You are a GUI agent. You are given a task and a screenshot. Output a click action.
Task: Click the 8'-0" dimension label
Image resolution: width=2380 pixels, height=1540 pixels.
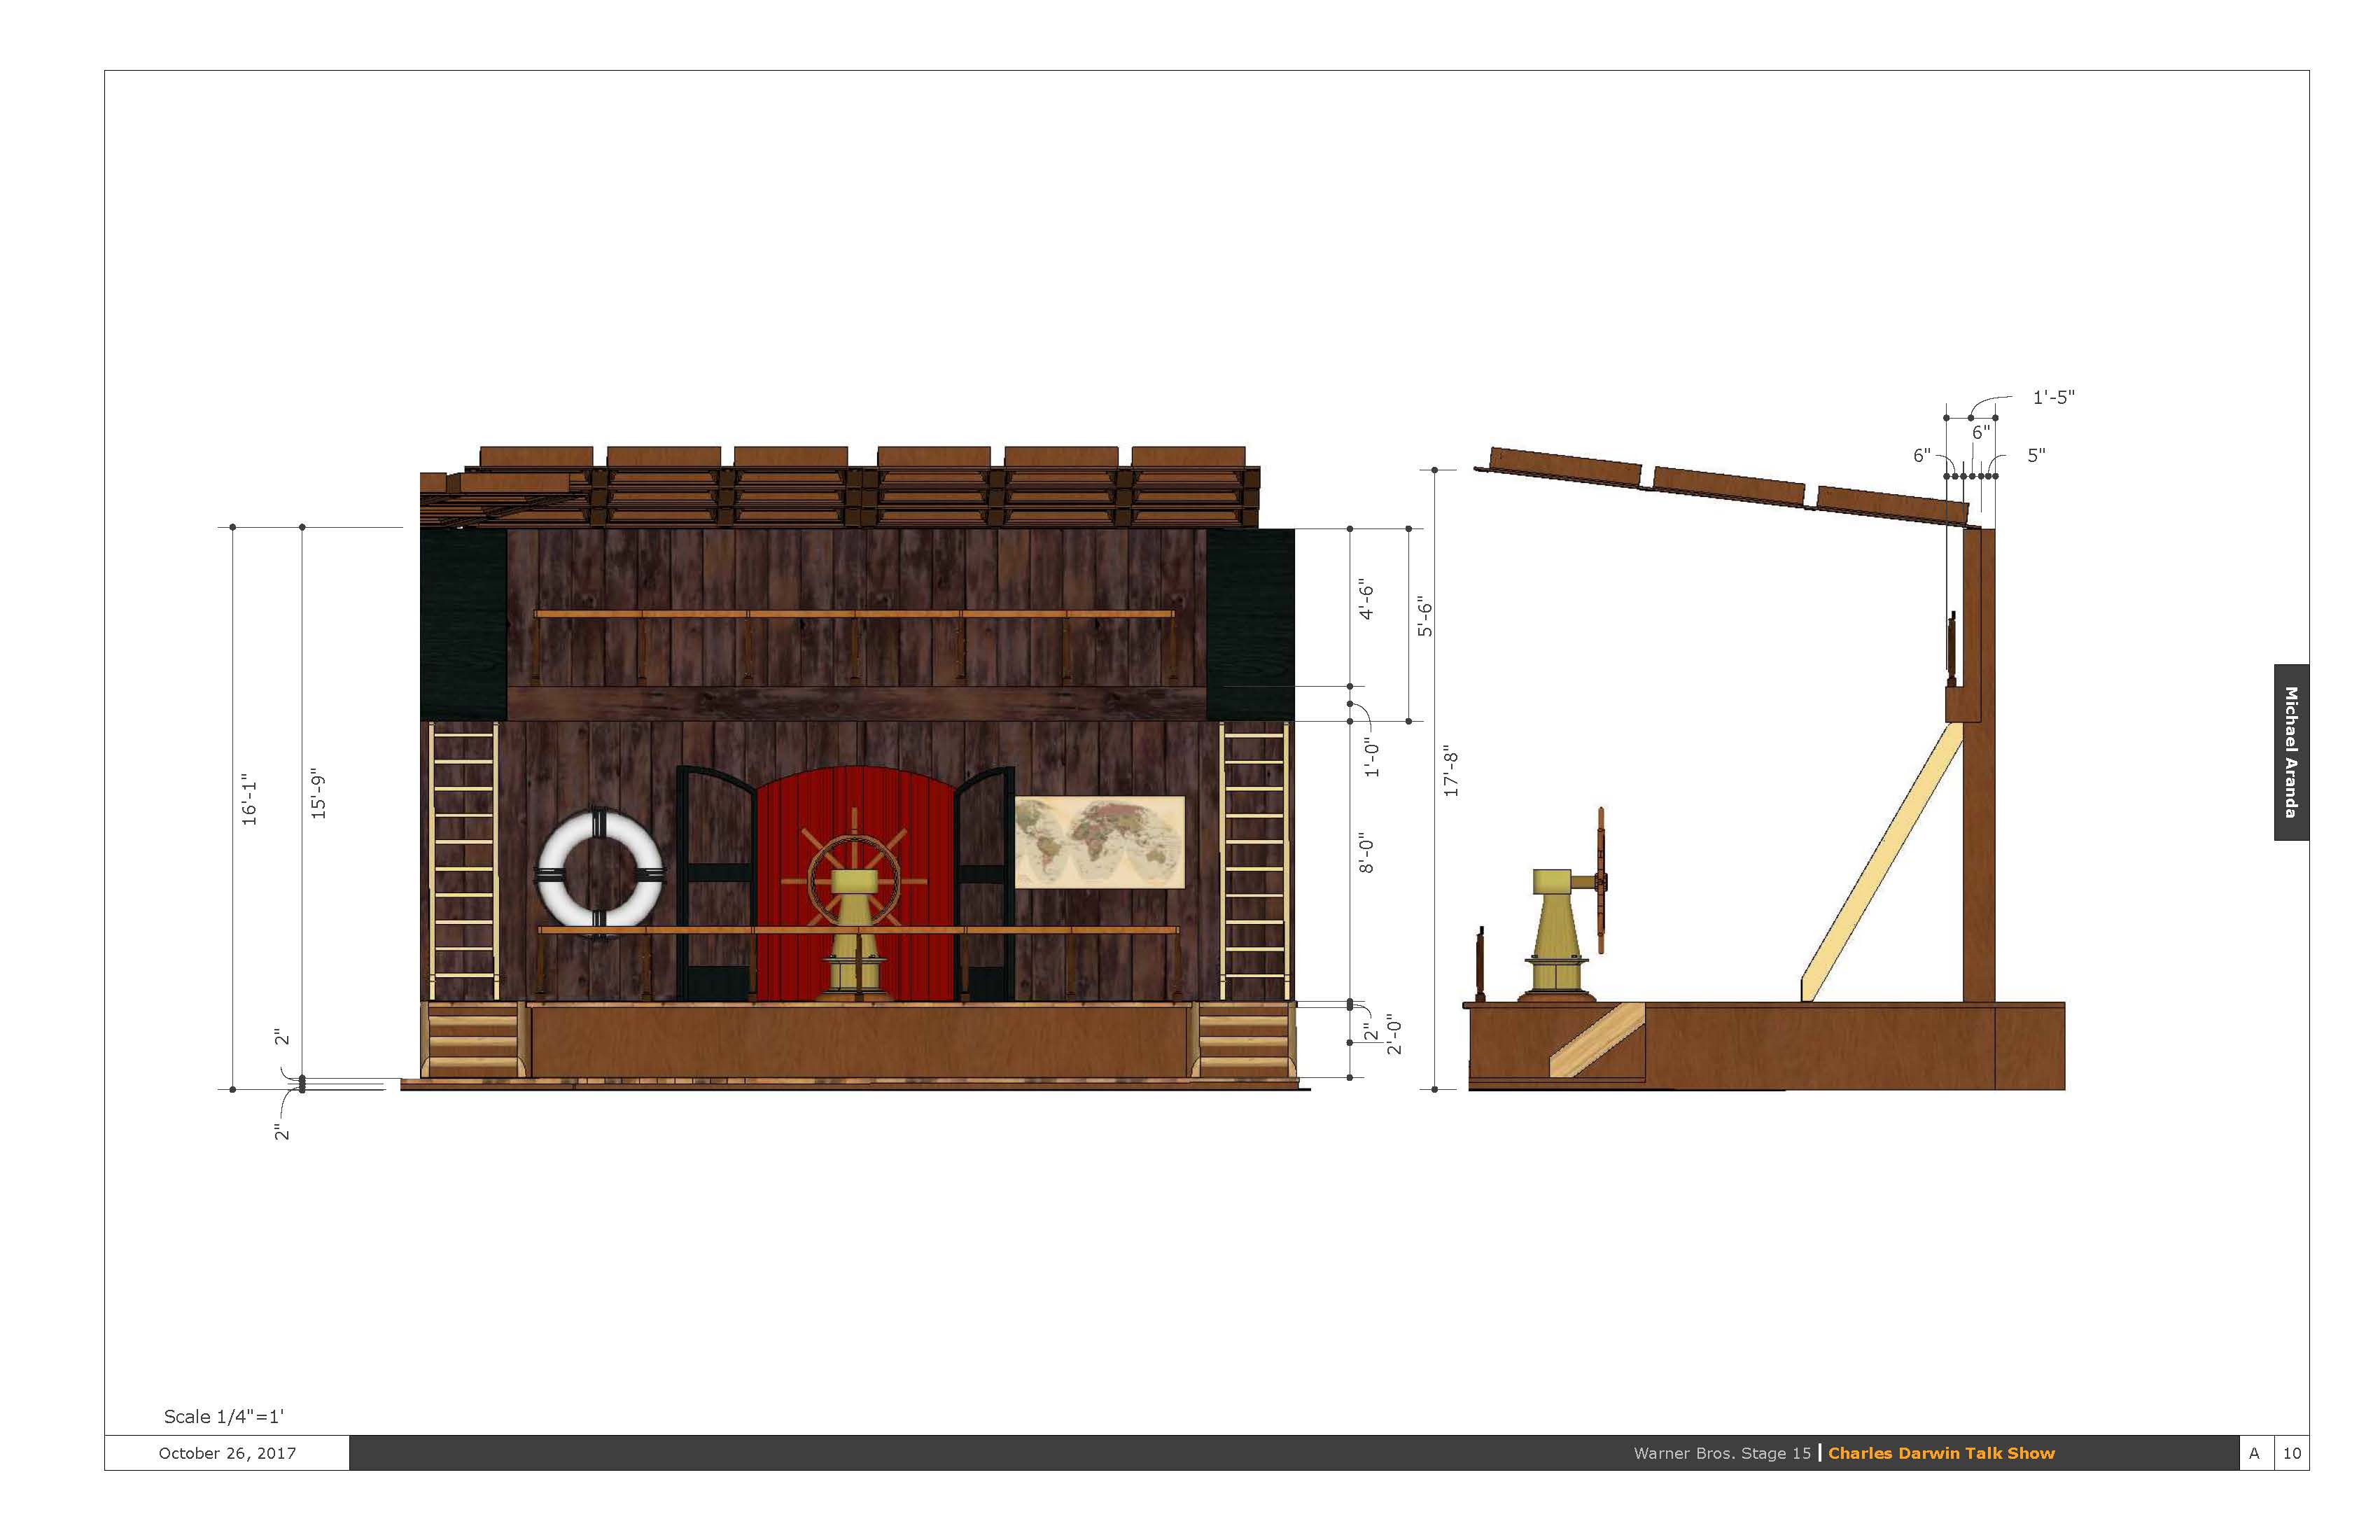pos(1367,853)
